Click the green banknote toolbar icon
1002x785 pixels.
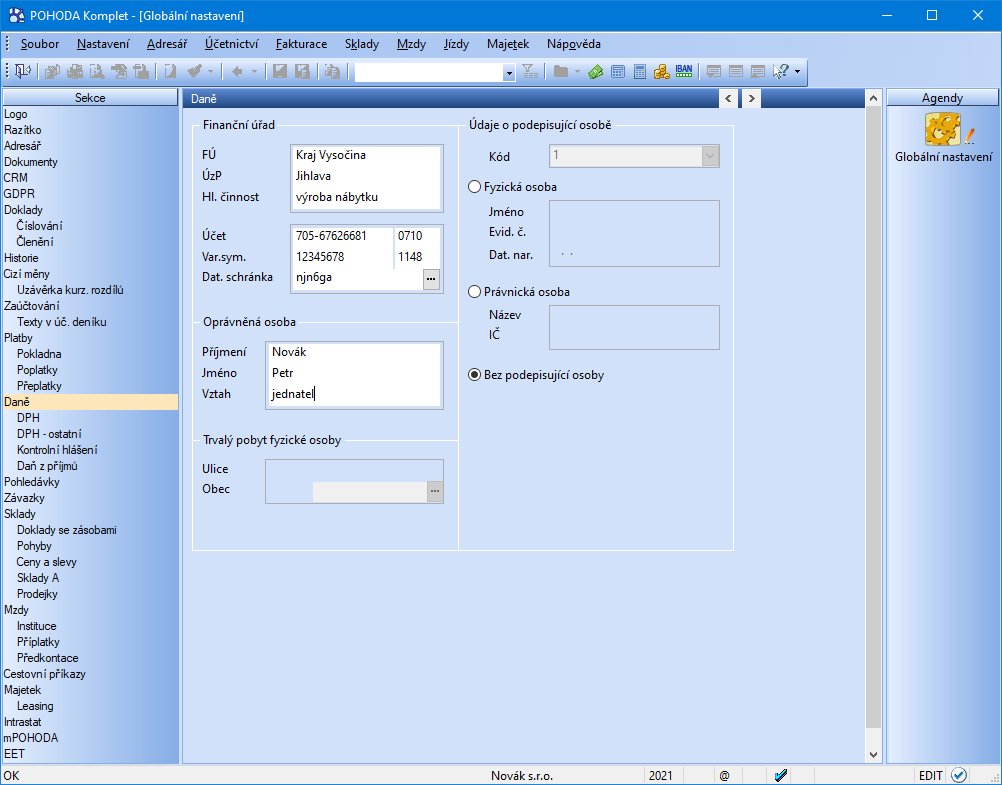tap(596, 71)
